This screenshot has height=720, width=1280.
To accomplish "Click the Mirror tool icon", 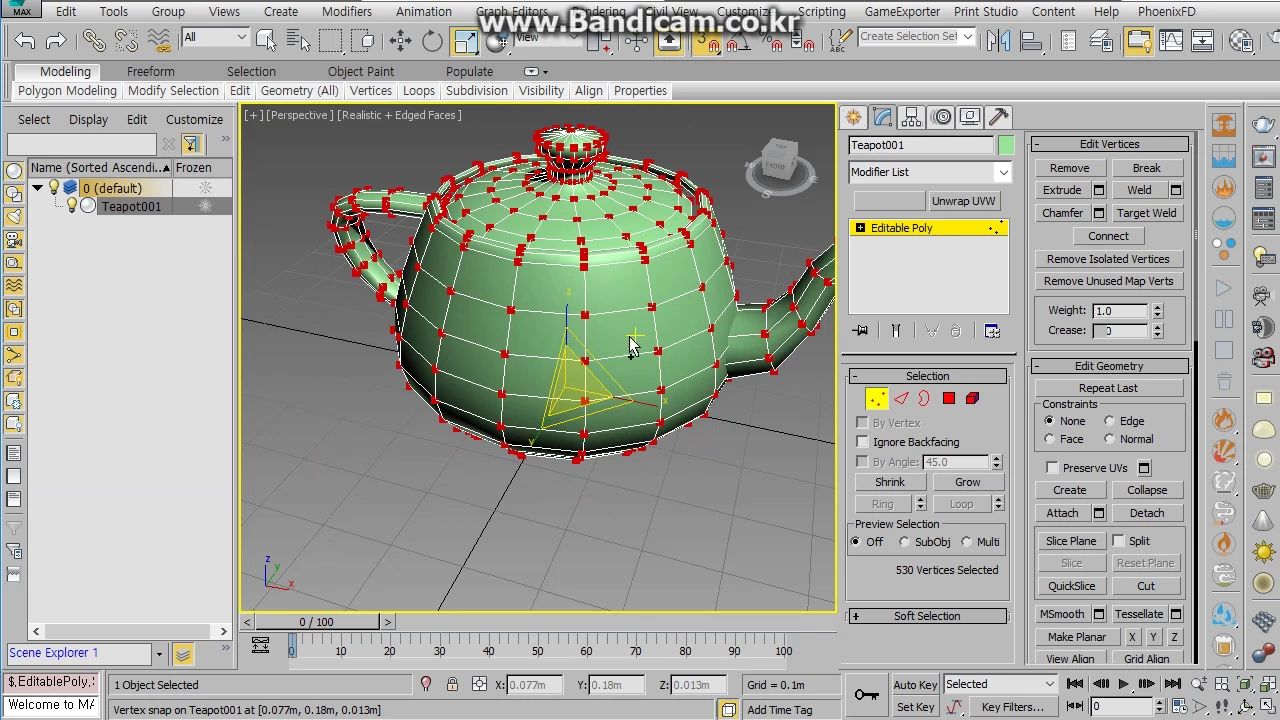I will (997, 41).
